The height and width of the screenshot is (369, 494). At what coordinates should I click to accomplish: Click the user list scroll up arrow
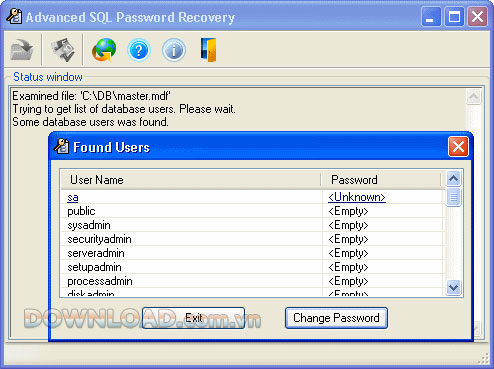tap(453, 178)
